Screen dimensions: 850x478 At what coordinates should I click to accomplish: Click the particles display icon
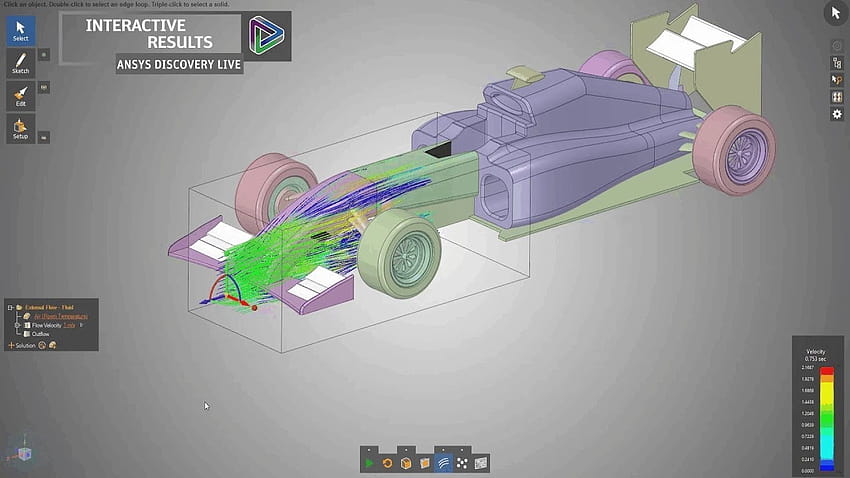(x=462, y=463)
